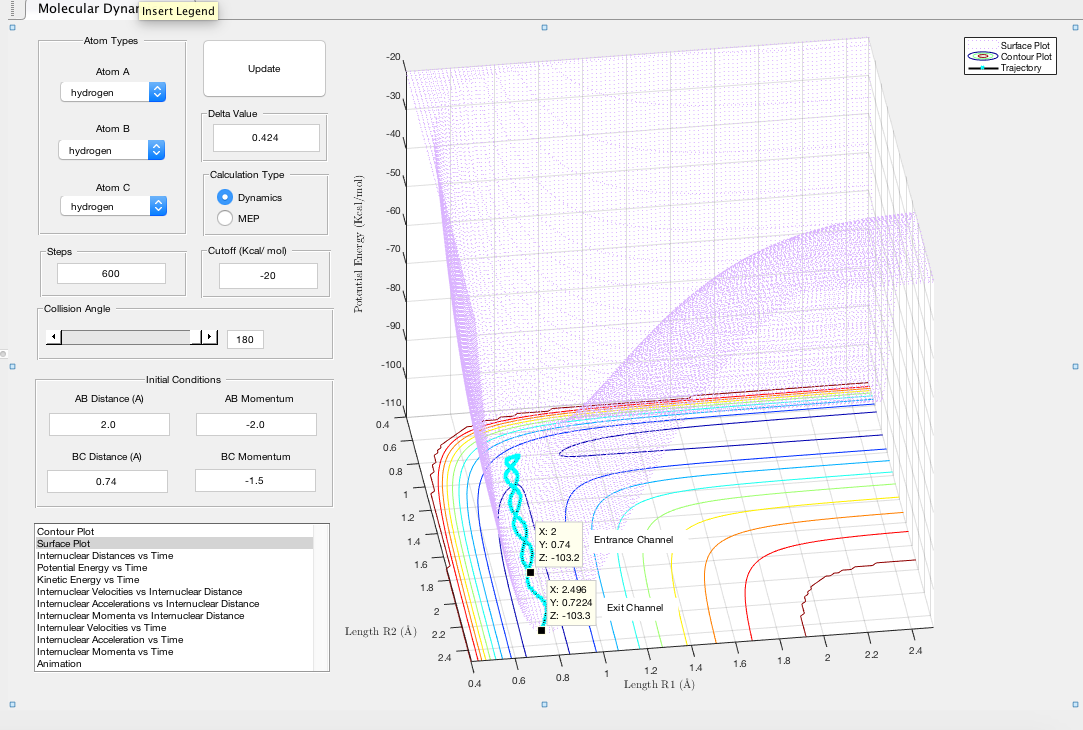Viewport: 1083px width, 730px height.
Task: Click the Trajectory line icon in legend
Action: (982, 68)
